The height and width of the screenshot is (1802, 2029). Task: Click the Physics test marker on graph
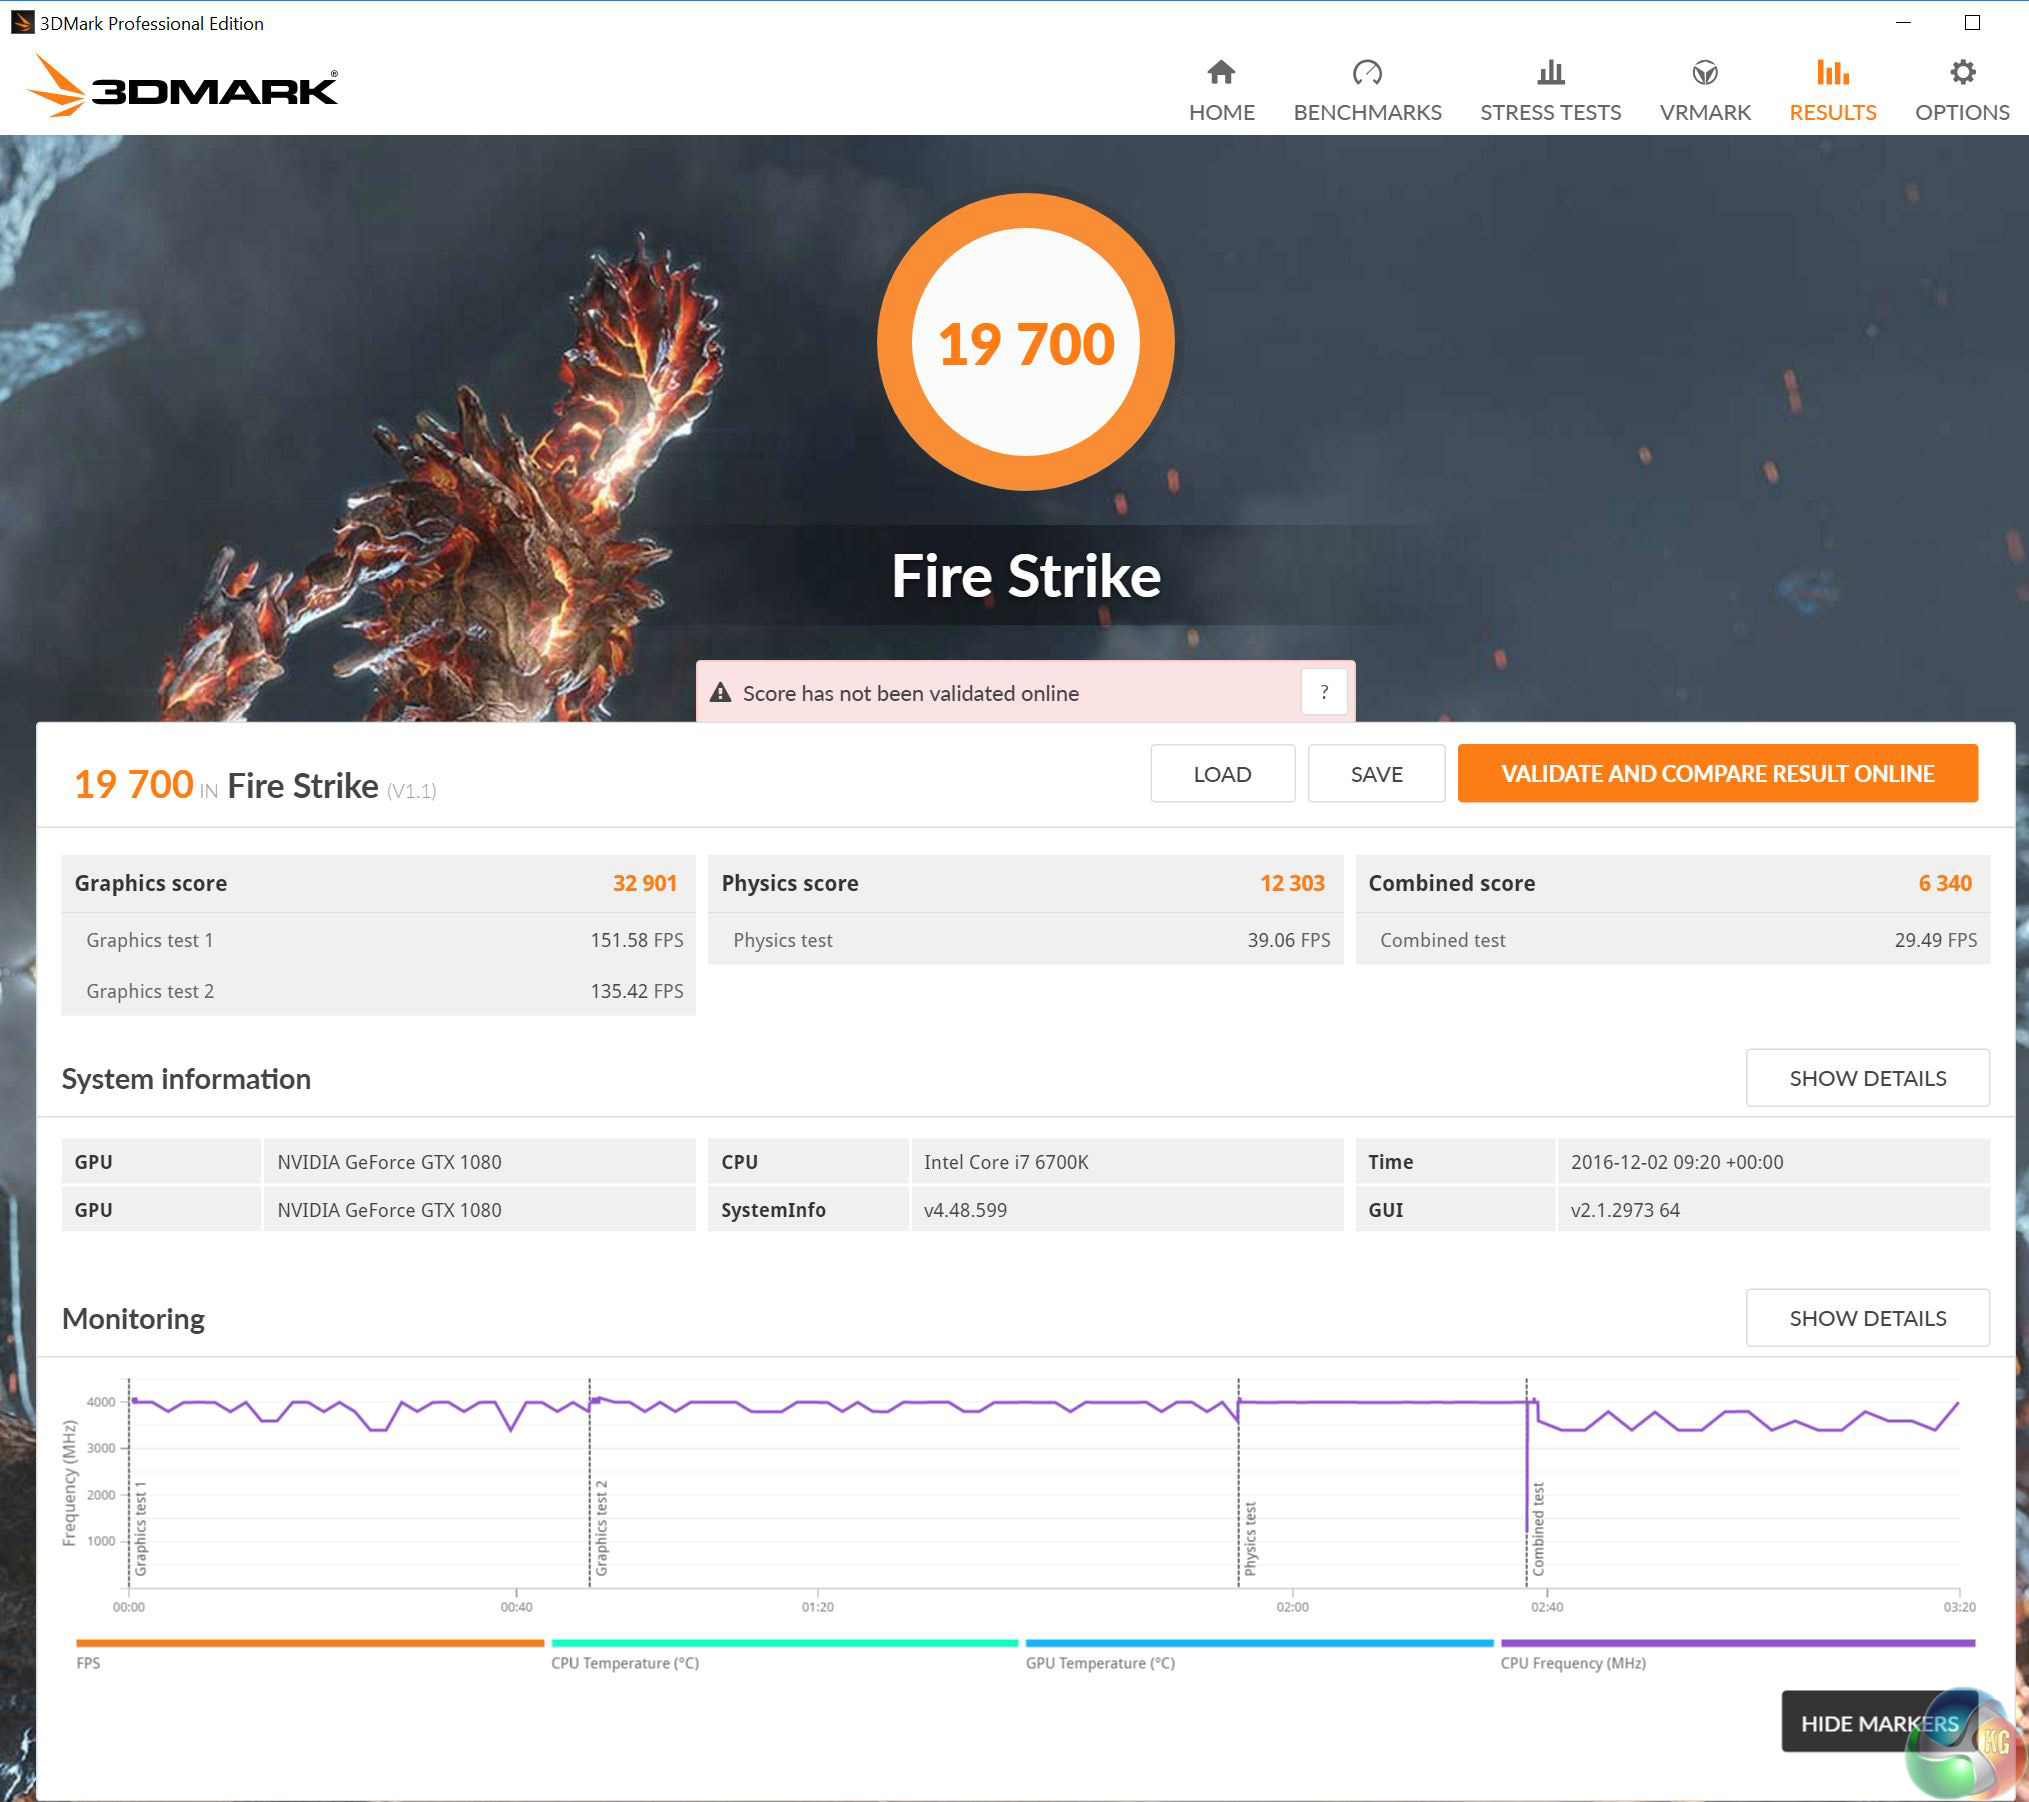1249,1538
